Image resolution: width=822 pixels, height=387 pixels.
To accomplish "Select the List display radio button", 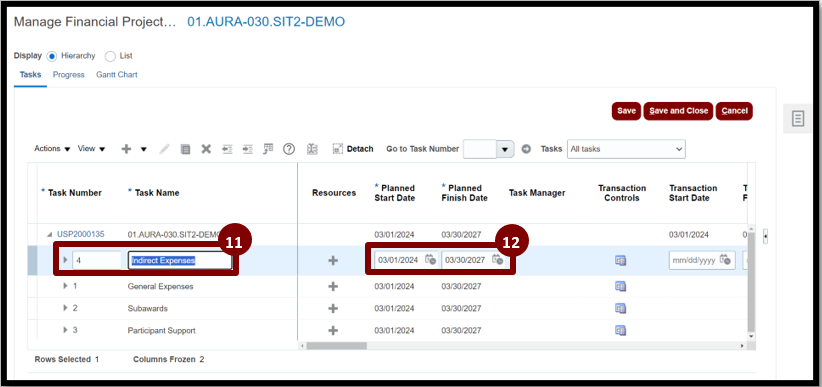I will (110, 56).
